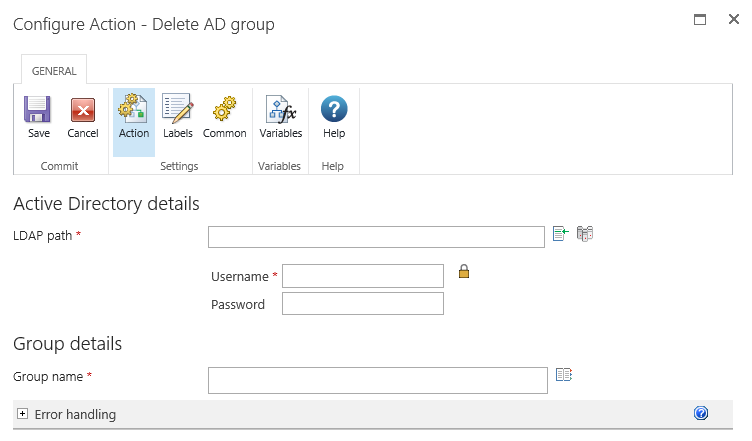The height and width of the screenshot is (441, 752).
Task: Click into the Group name field
Action: (x=377, y=380)
